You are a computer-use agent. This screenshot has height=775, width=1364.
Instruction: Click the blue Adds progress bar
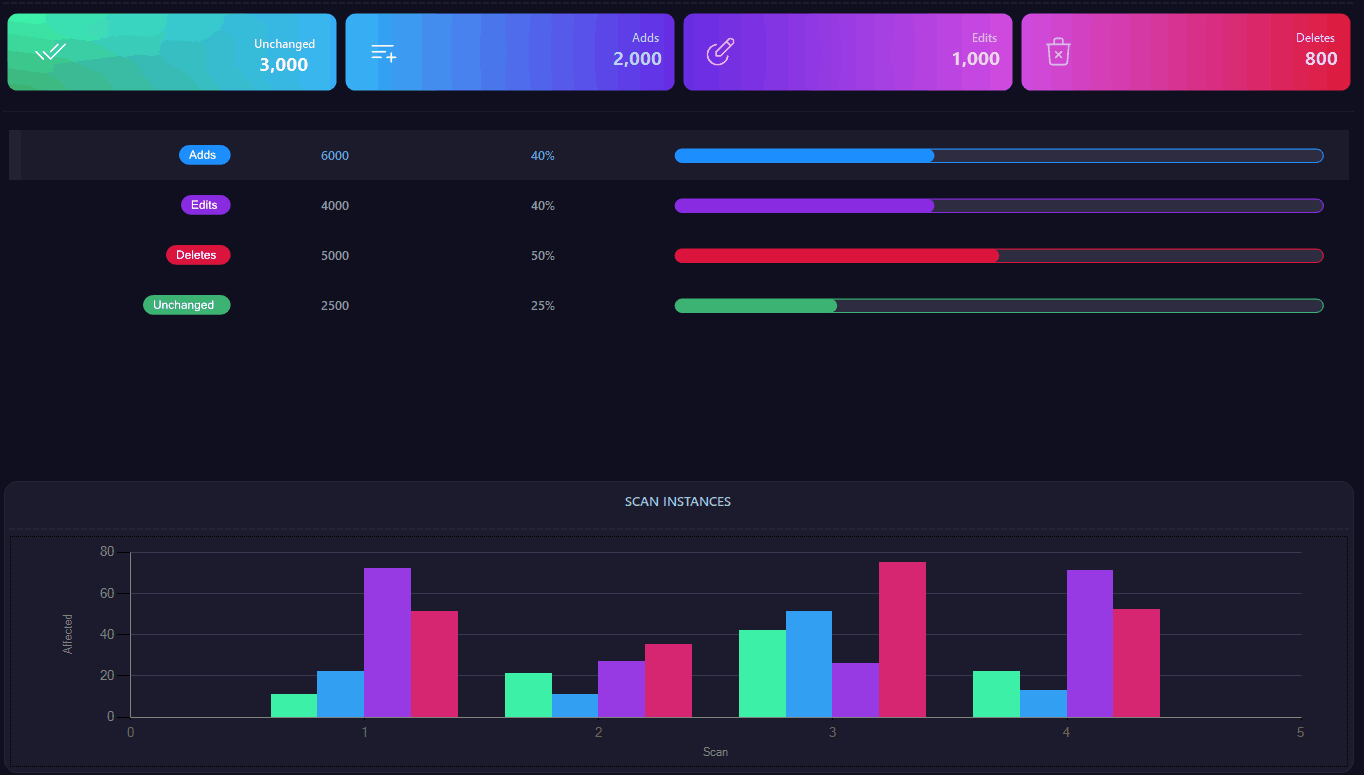[999, 155]
